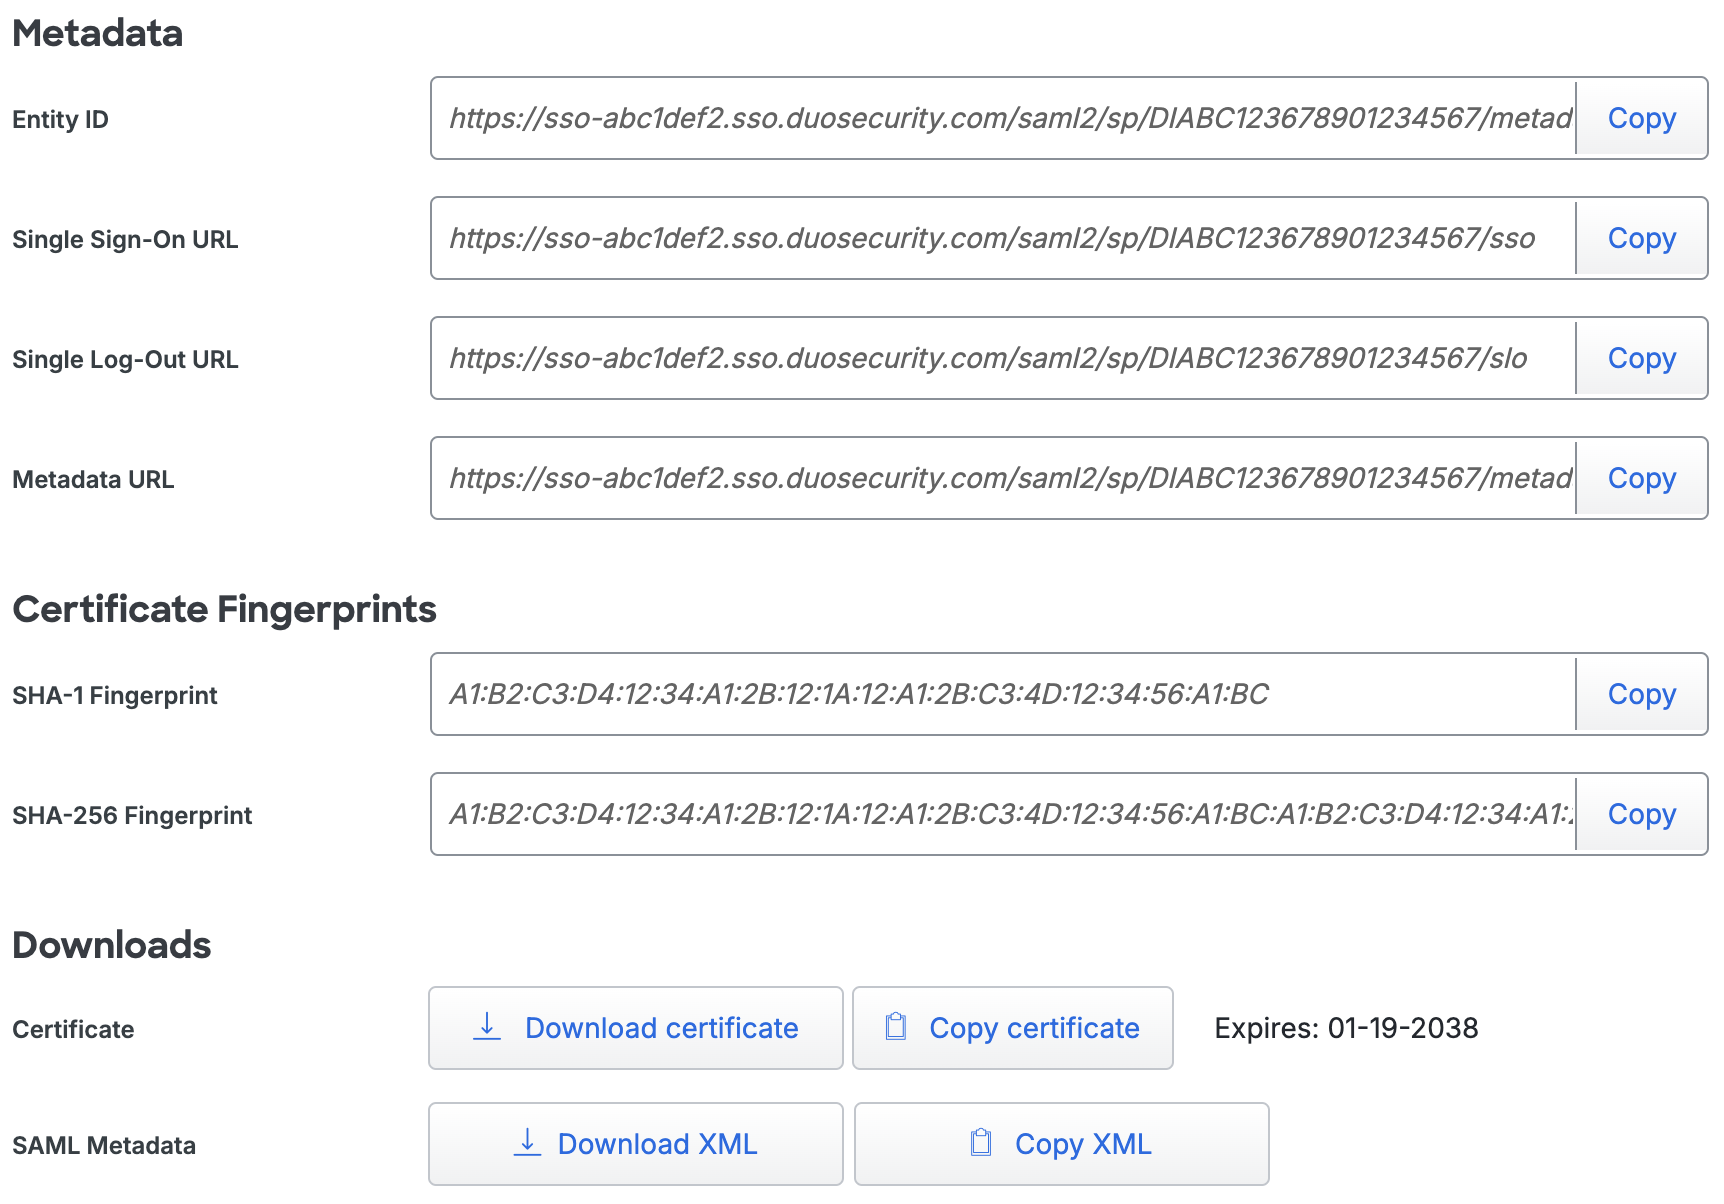Click the download icon on Download XML
Image resolution: width=1724 pixels, height=1204 pixels.
point(526,1143)
